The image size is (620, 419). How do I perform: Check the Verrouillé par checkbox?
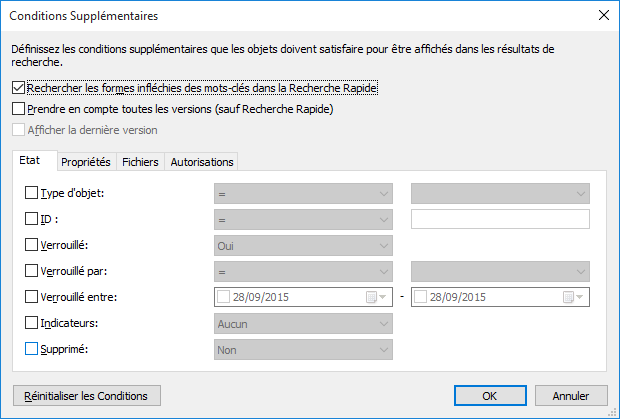point(32,271)
